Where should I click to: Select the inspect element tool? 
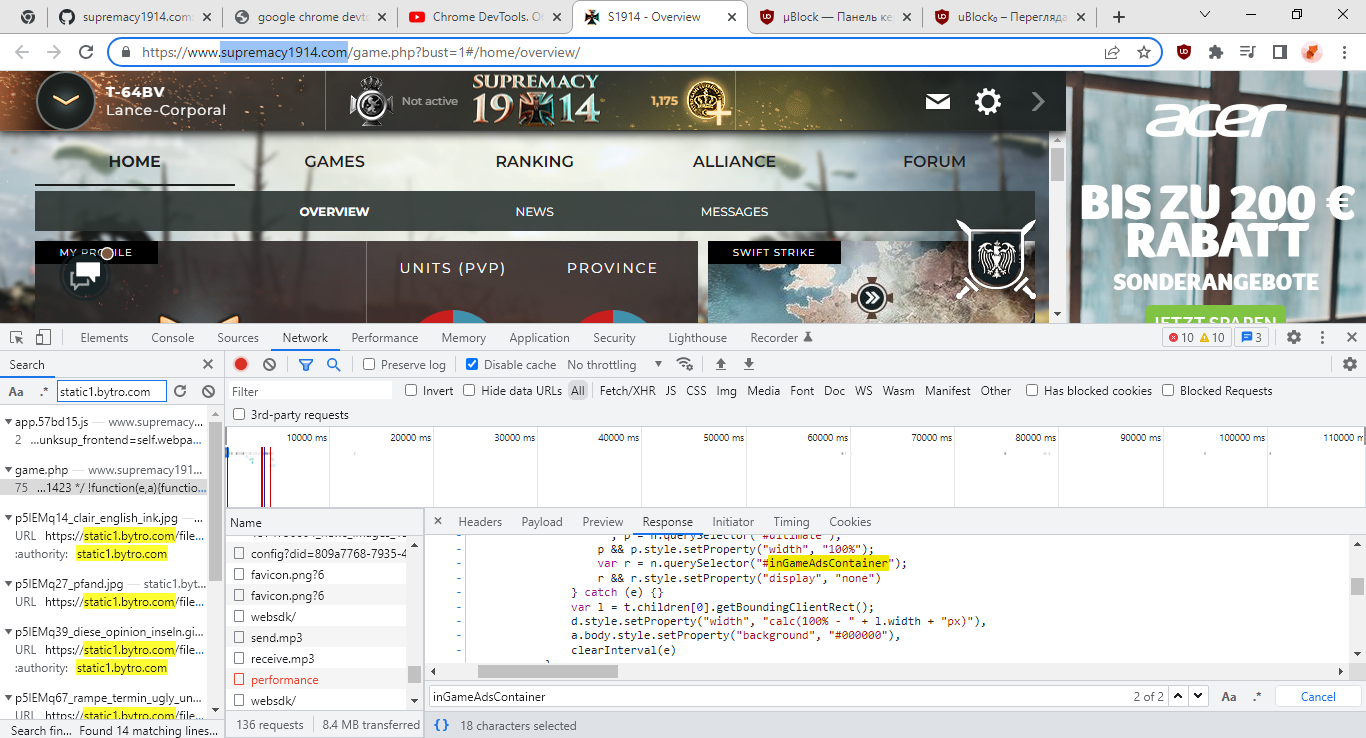coord(15,337)
